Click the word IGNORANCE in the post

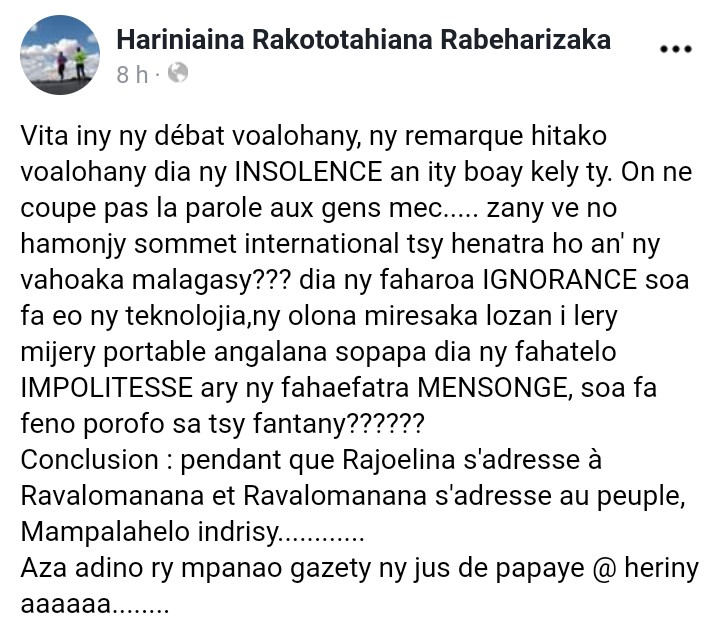tap(559, 280)
